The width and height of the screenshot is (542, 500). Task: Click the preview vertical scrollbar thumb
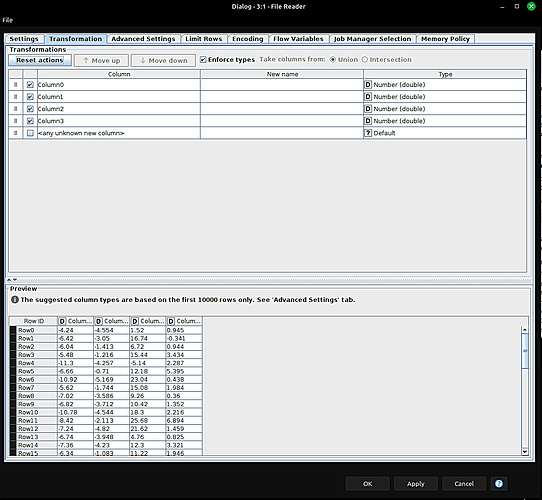[525, 351]
